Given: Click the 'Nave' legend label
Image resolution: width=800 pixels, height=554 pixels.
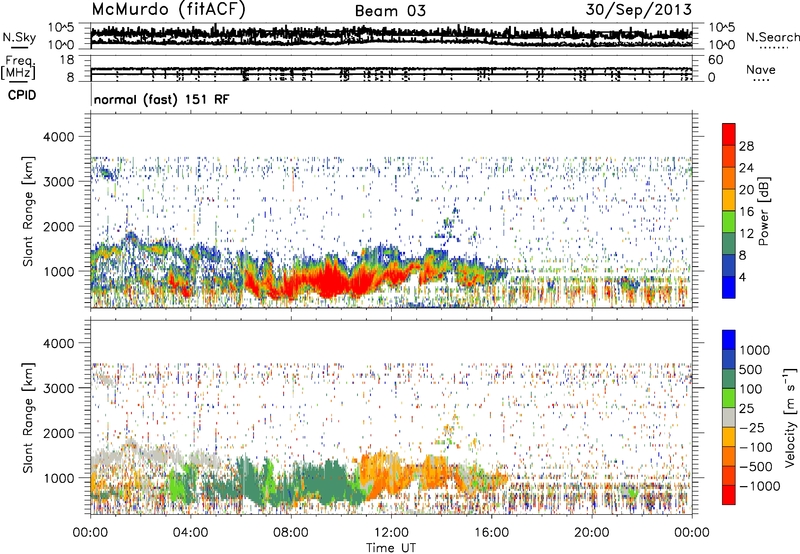Looking at the screenshot, I should pyautogui.click(x=761, y=69).
